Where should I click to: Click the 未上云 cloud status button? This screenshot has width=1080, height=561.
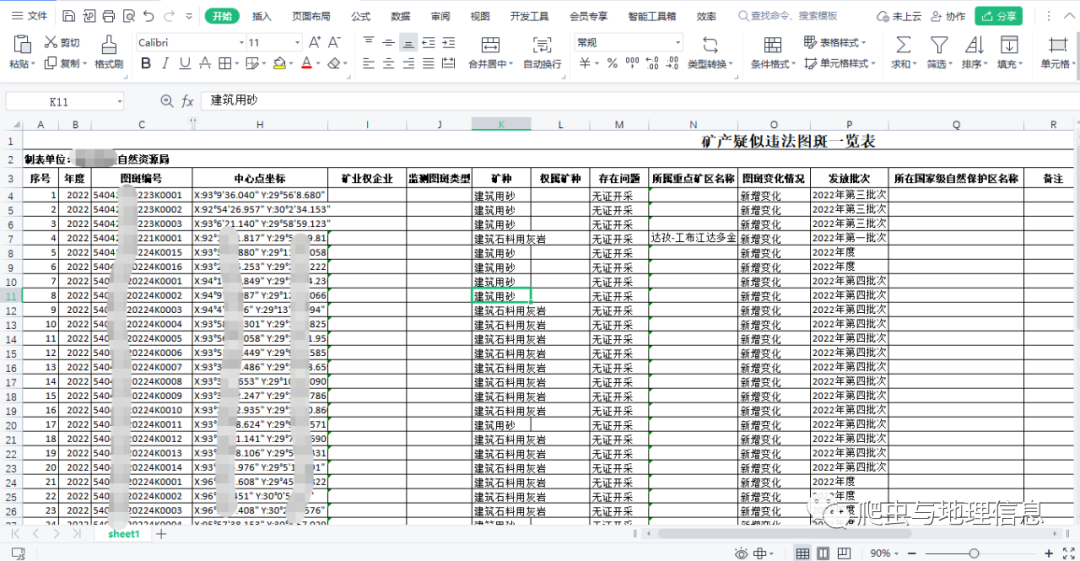tap(899, 16)
